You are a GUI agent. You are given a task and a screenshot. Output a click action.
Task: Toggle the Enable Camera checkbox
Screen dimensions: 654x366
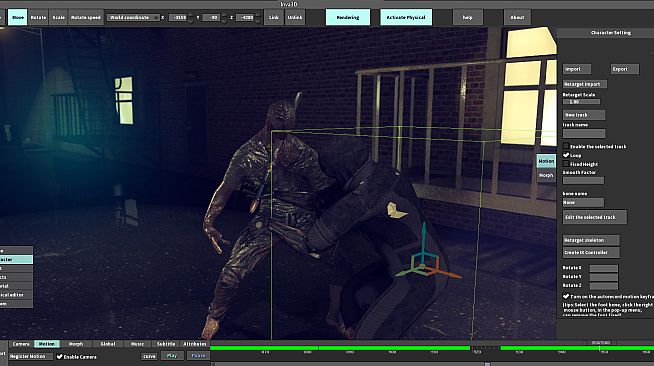click(60, 357)
